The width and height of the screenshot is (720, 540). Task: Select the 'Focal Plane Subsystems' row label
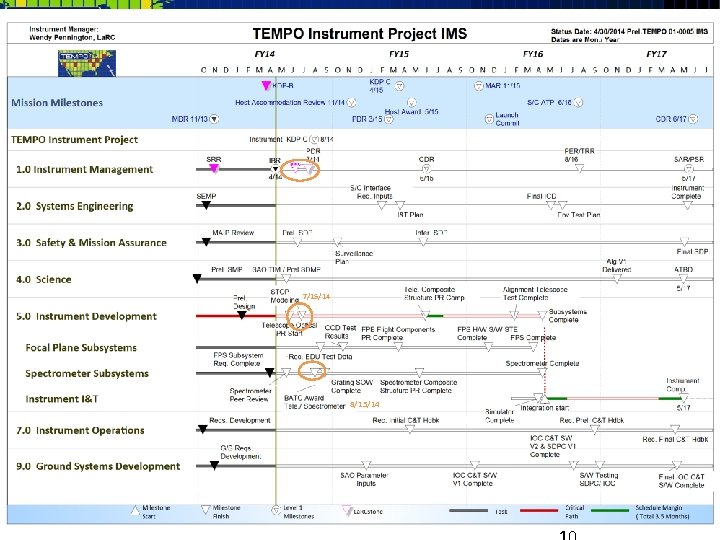(81, 348)
